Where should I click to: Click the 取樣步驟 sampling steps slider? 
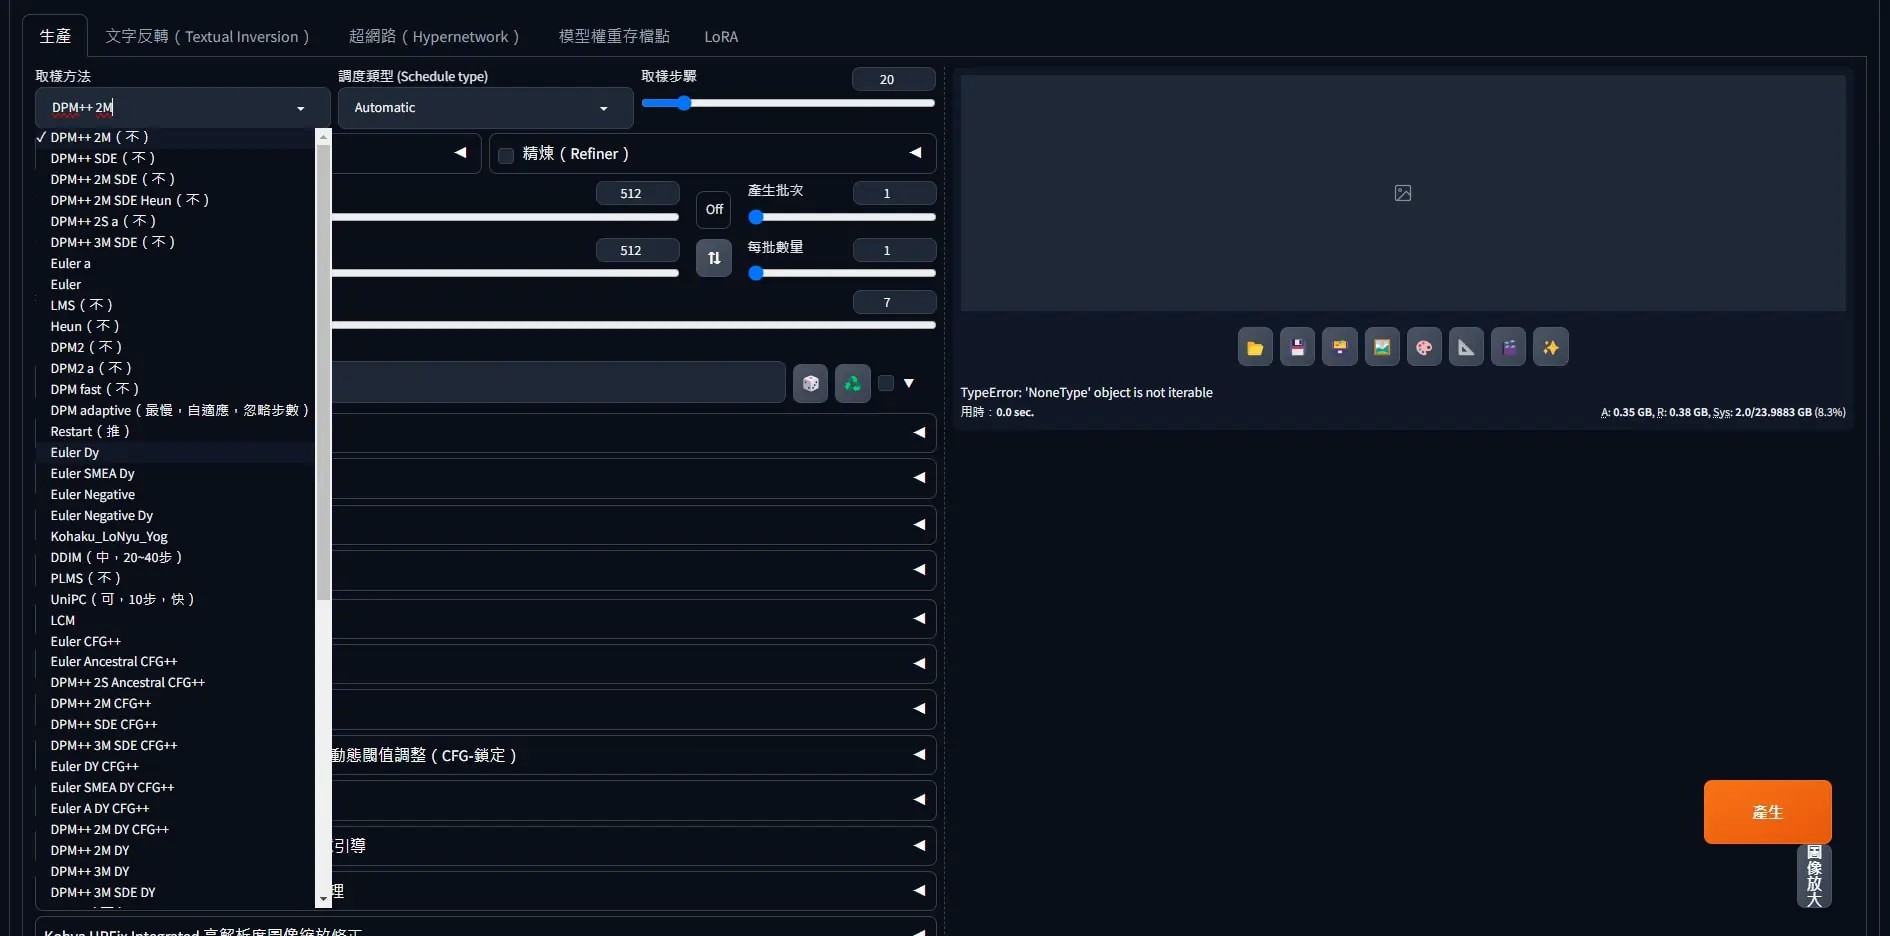click(x=788, y=103)
